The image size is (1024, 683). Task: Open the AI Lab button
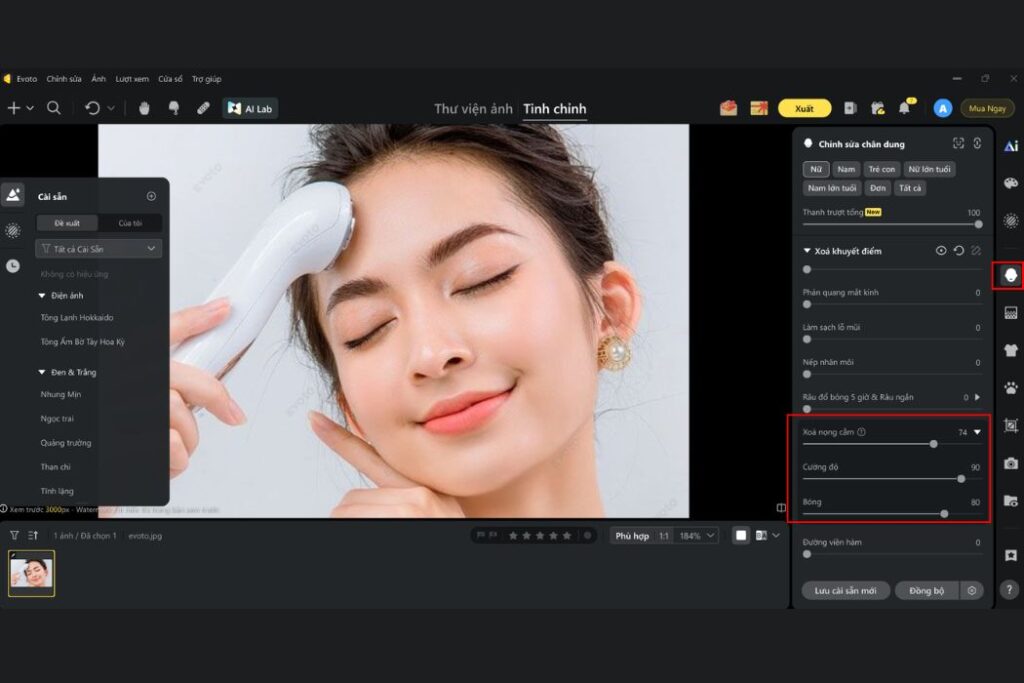click(x=251, y=108)
